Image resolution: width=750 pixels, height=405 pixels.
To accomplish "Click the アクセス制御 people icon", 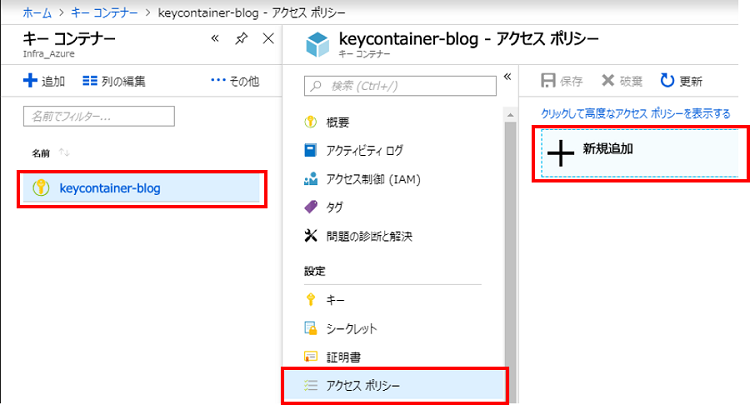I will coord(310,179).
